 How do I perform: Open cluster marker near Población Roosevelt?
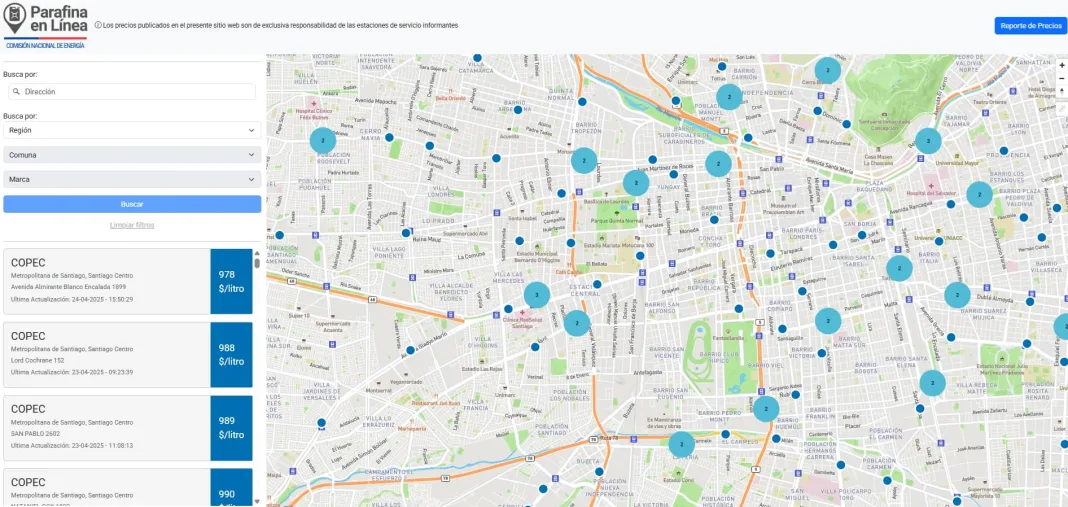point(323,140)
